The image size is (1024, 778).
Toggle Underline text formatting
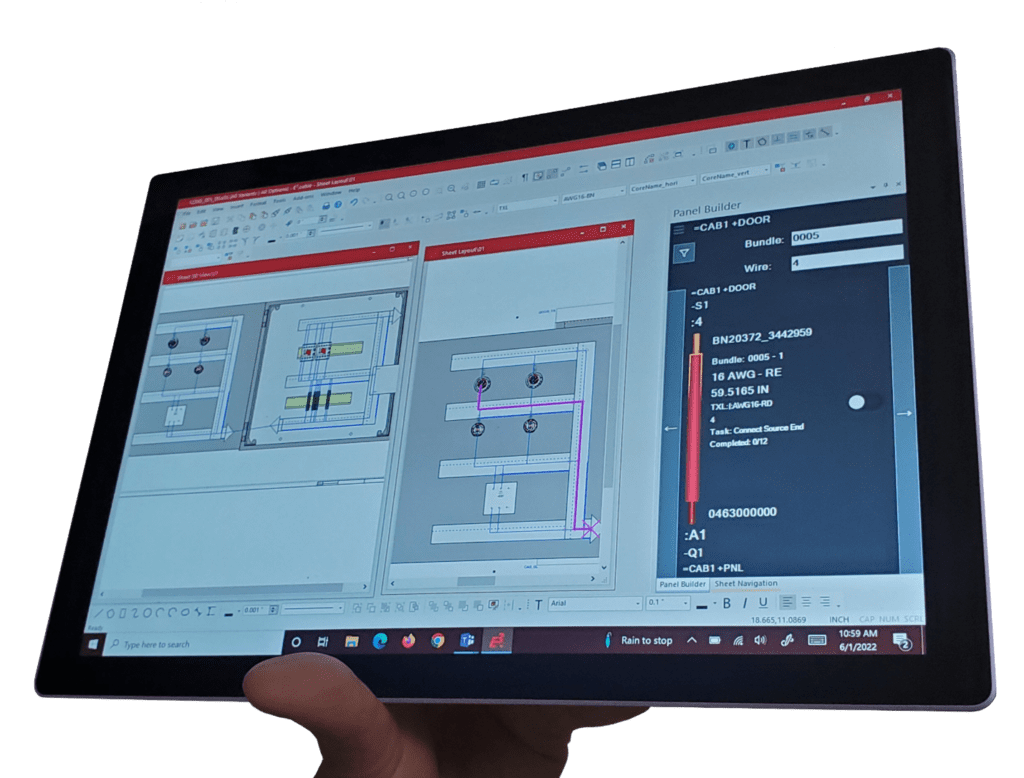(x=763, y=602)
